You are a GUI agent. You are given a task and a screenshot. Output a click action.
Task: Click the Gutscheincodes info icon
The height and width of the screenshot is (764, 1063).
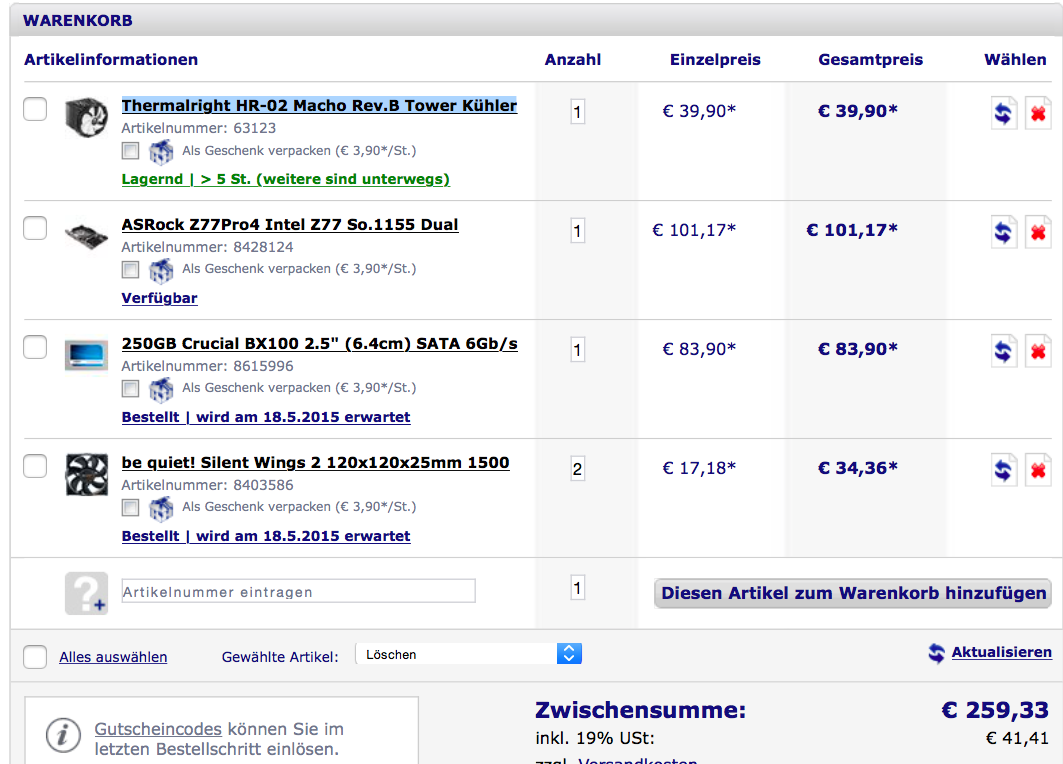coord(62,738)
